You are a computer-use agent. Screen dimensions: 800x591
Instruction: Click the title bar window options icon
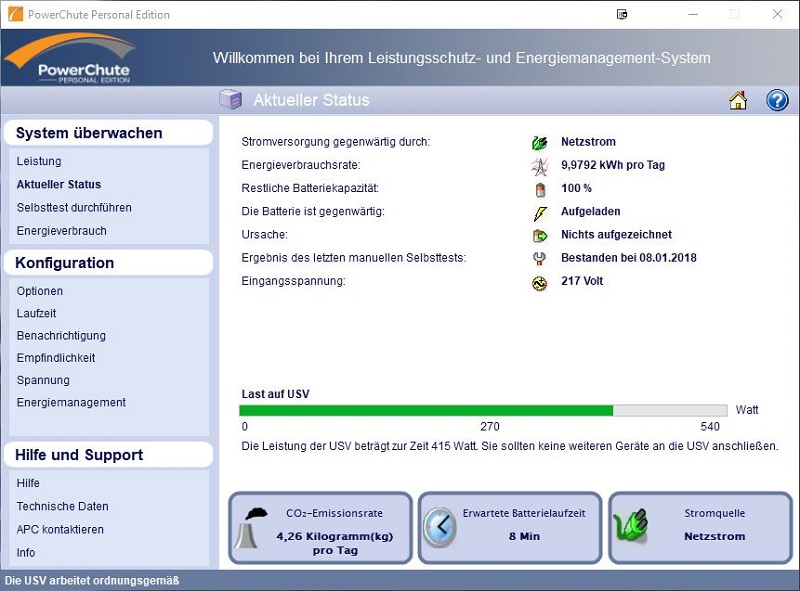coord(622,14)
